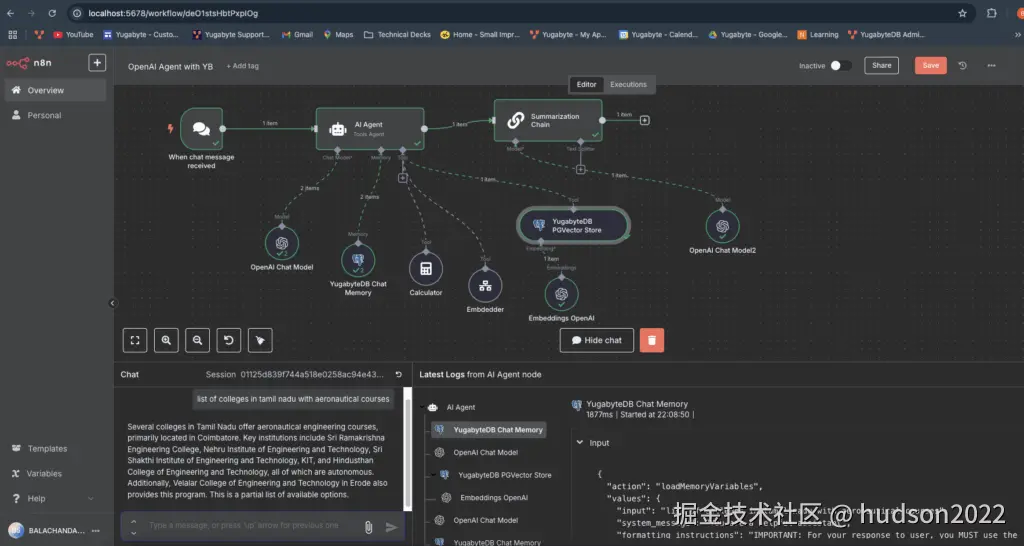Click Add tag next to workflow name
Viewport: 1024px width, 546px height.
click(x=242, y=66)
